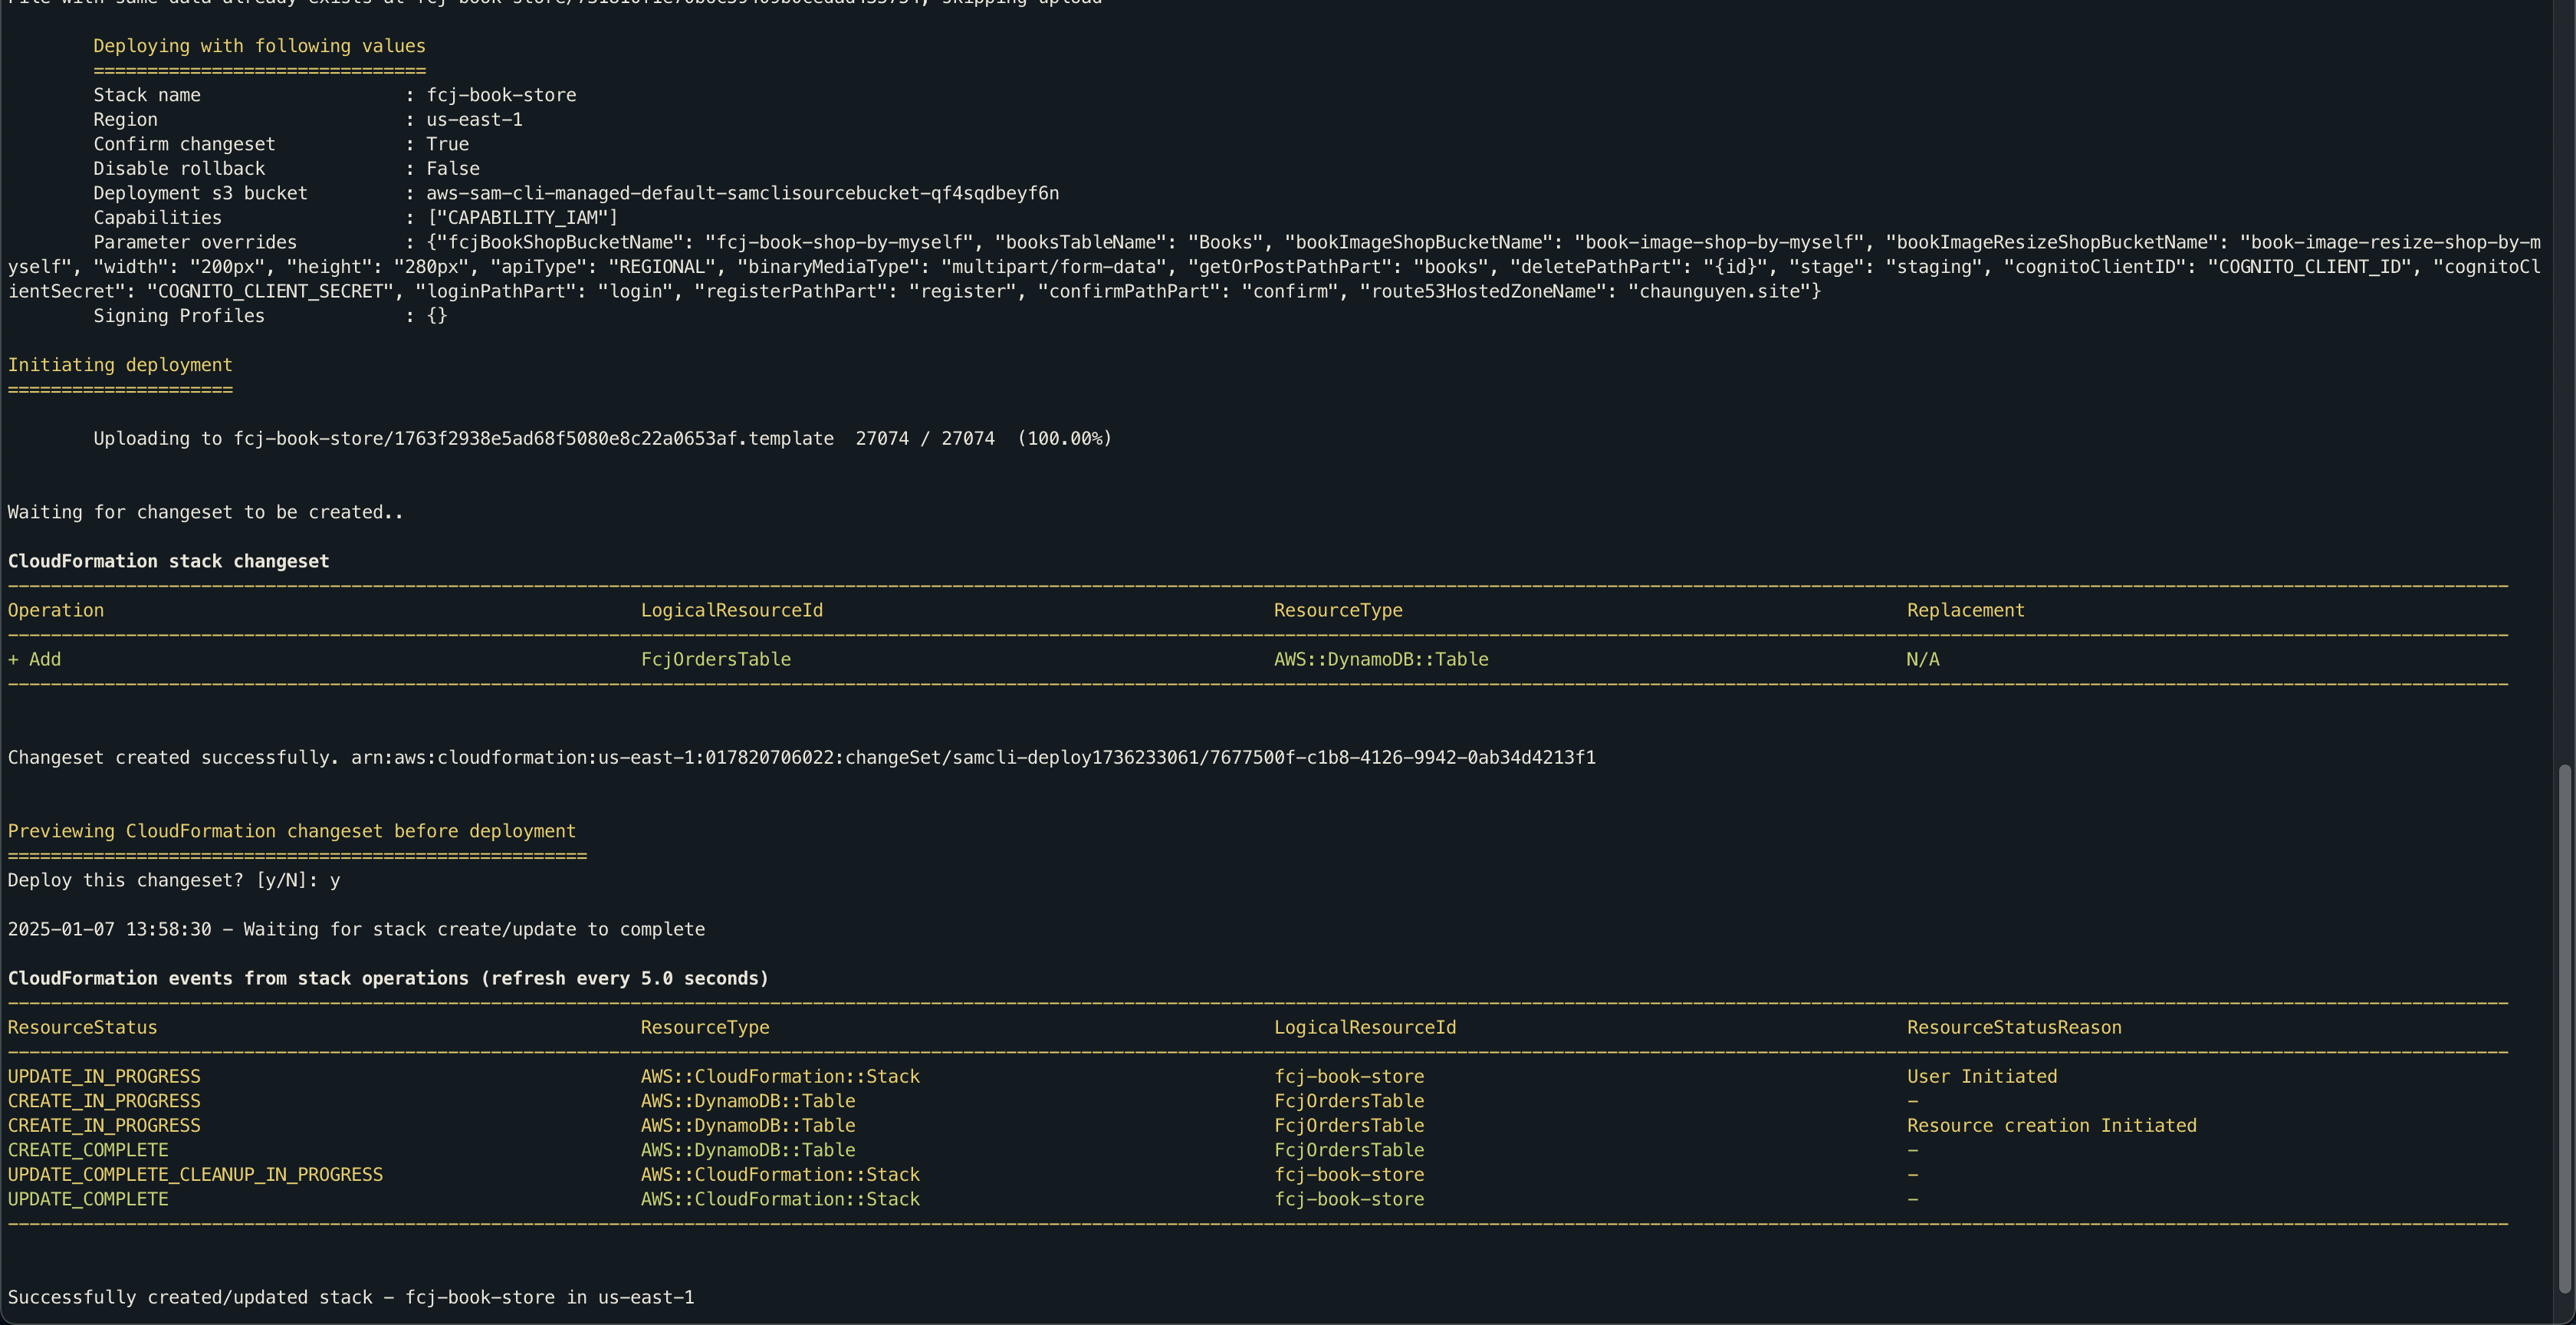This screenshot has height=1325, width=2576.
Task: Click the 'CREATE_COMPLETE' status
Action: click(x=88, y=1150)
